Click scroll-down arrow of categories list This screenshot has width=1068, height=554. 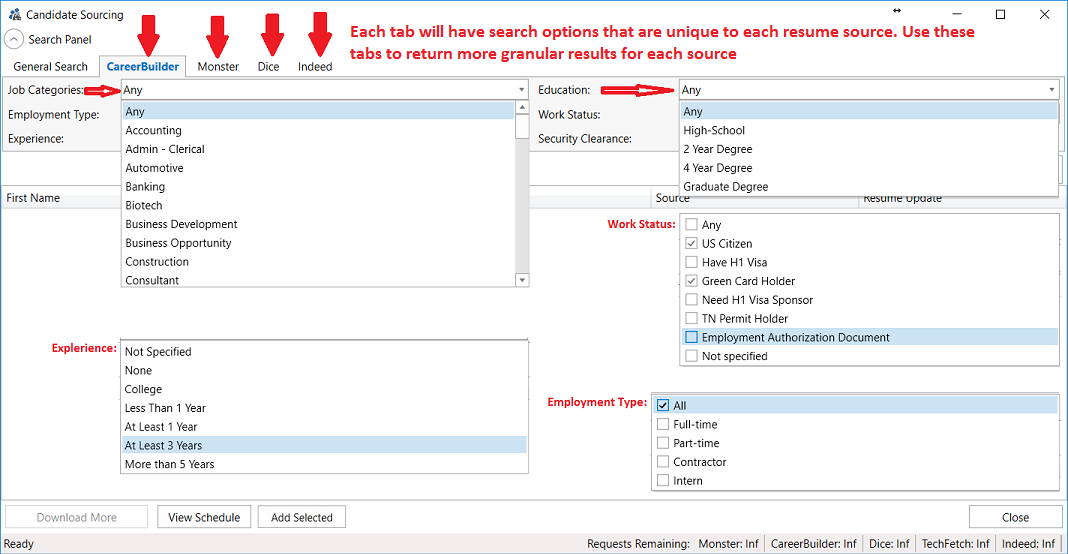(522, 279)
